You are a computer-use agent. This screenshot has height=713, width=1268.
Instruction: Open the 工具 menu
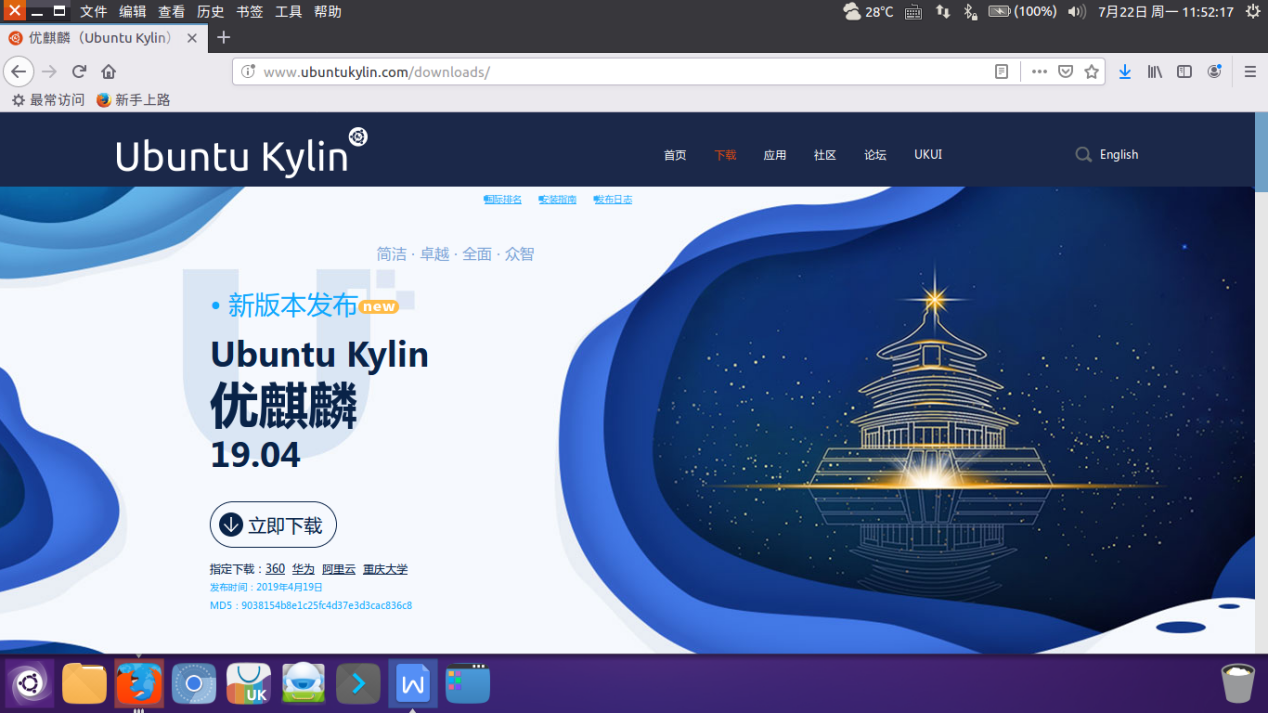tap(288, 12)
